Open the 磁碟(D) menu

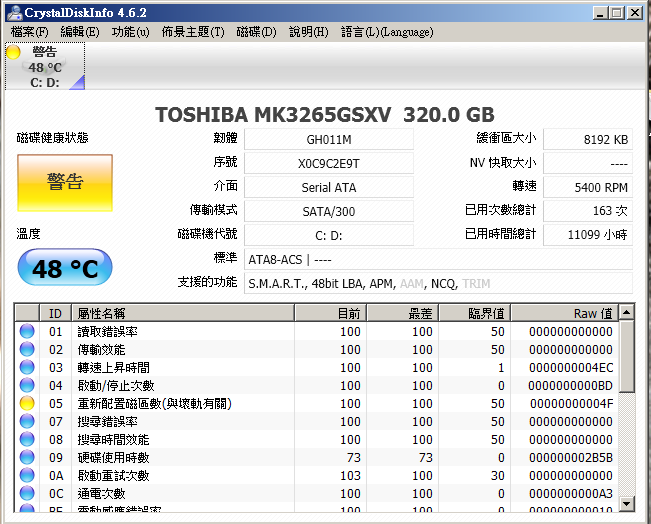256,32
